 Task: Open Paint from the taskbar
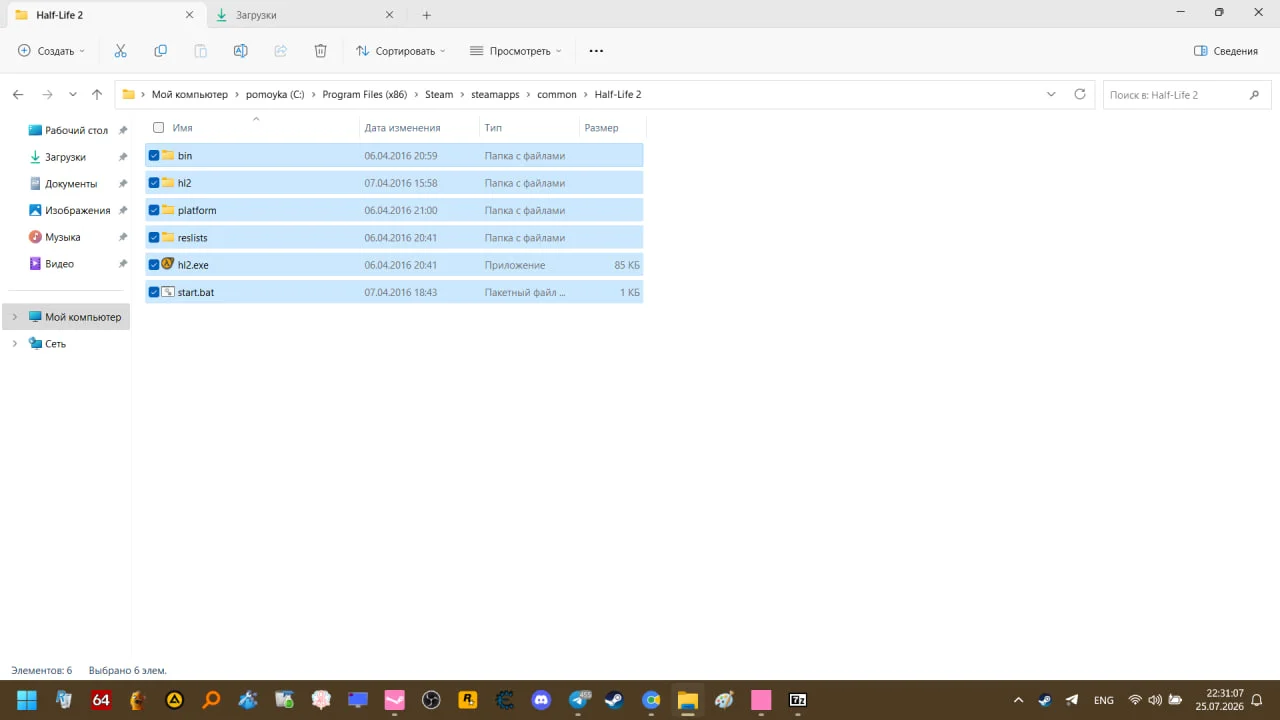[x=724, y=700]
